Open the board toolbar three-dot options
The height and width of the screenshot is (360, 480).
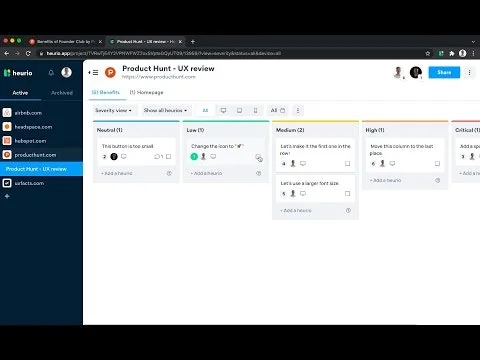[298, 110]
